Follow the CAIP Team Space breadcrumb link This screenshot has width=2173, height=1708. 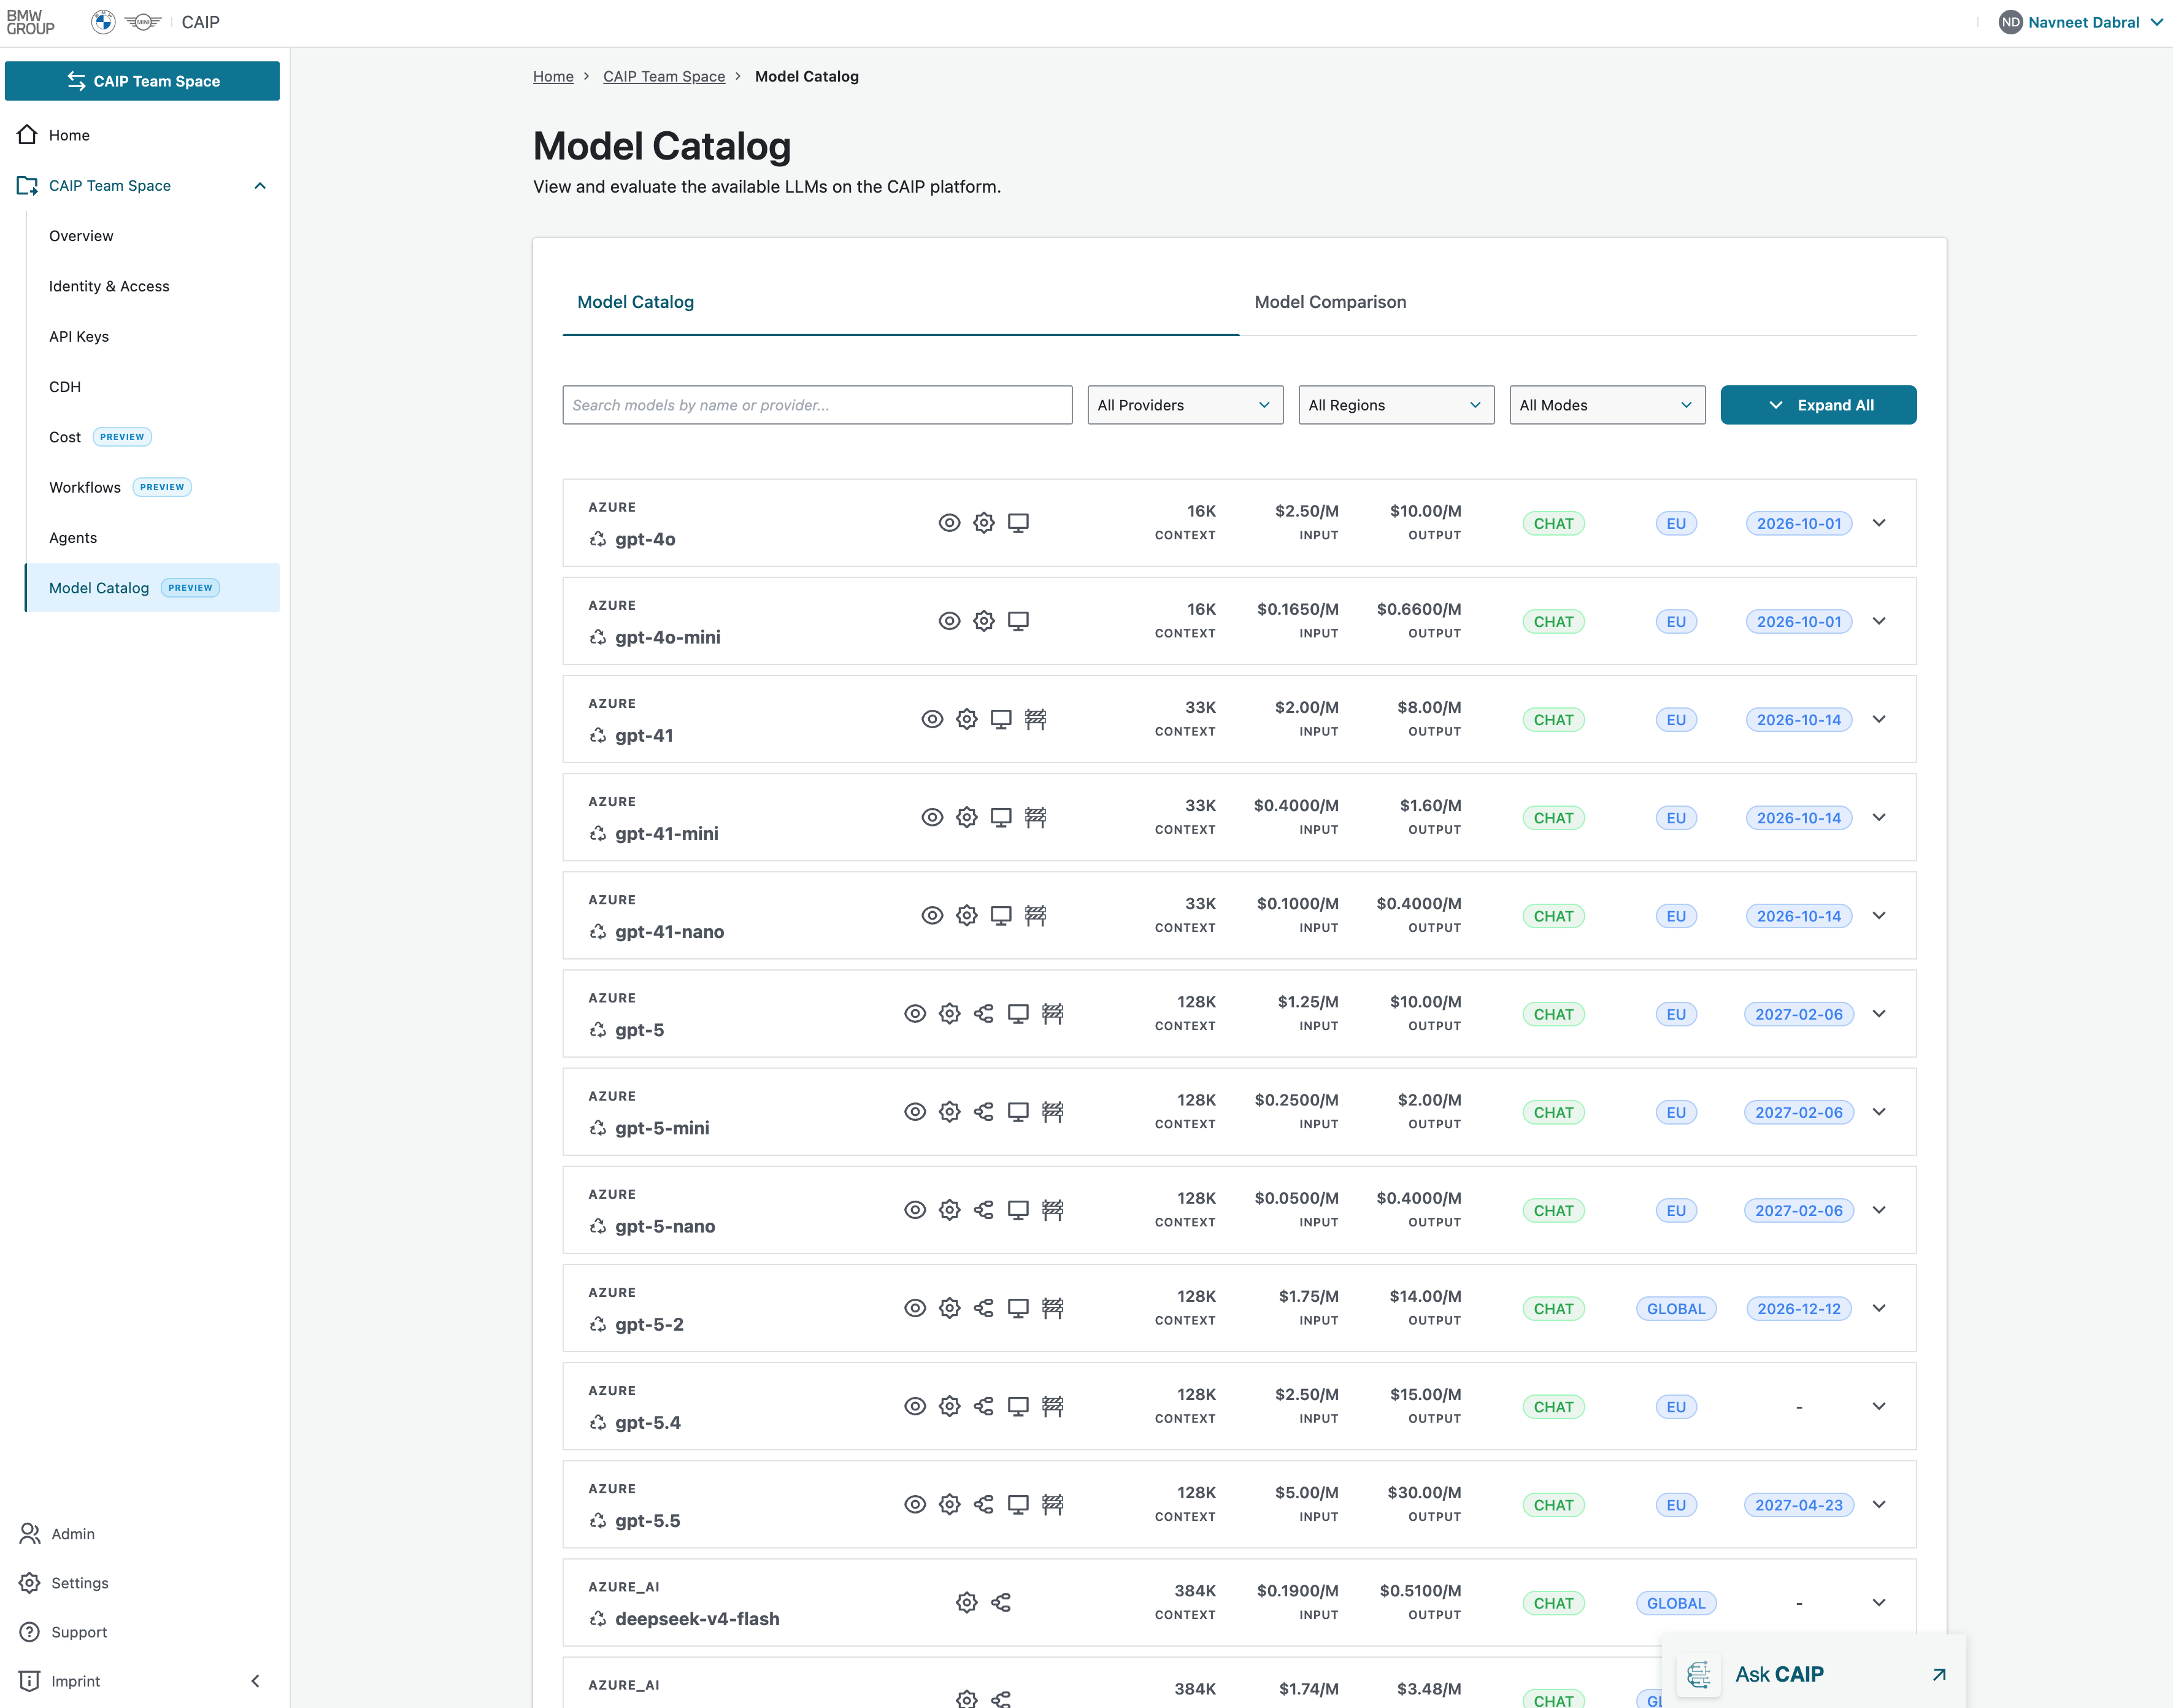point(664,76)
